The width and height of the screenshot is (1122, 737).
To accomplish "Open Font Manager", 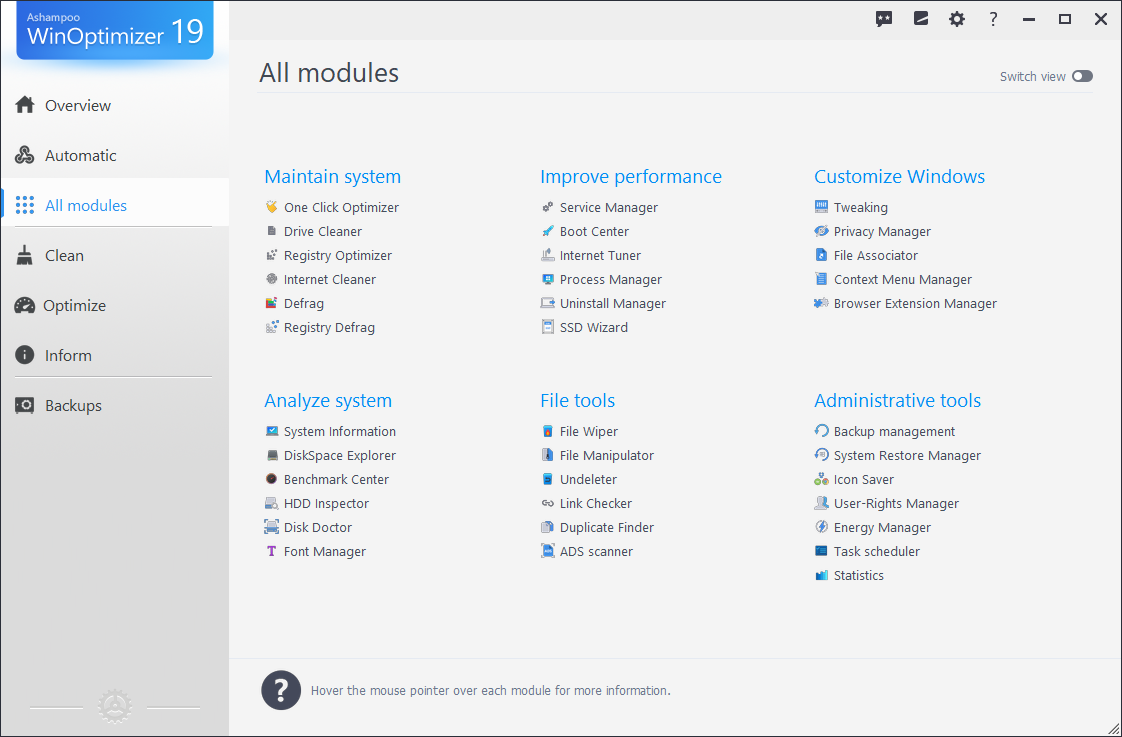I will 324,551.
